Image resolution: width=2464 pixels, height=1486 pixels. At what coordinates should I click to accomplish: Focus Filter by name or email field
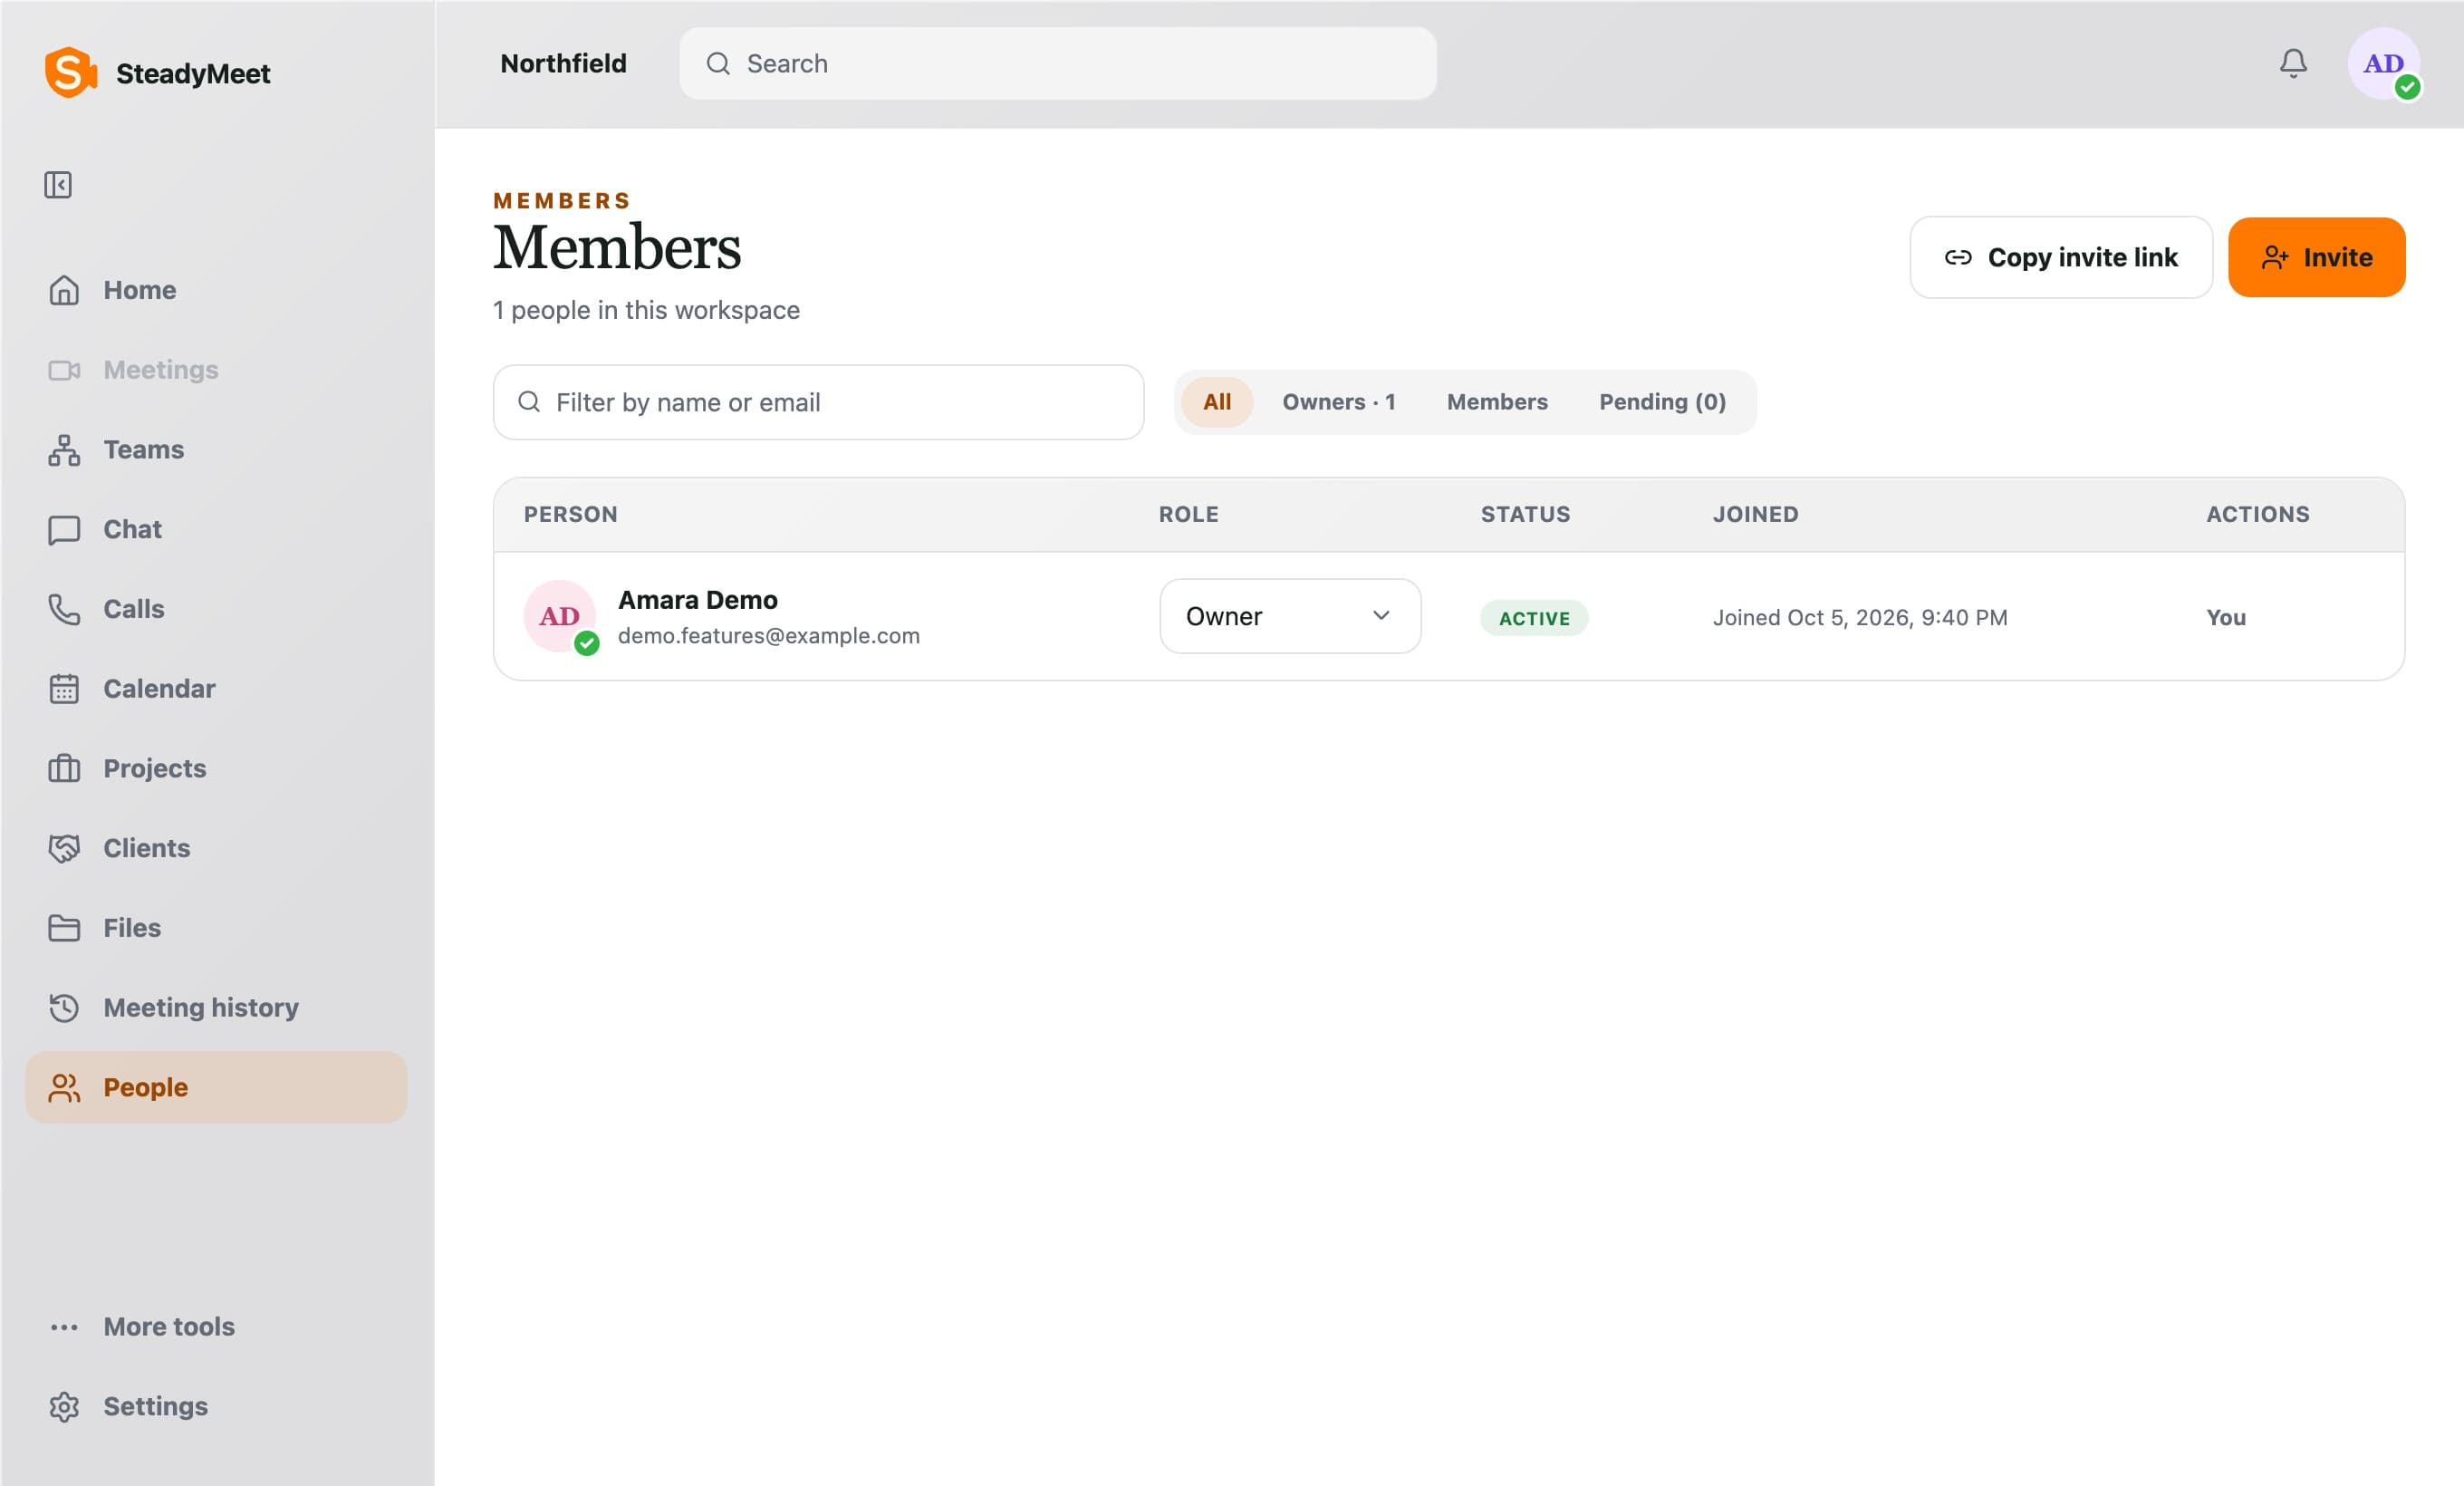tap(818, 403)
